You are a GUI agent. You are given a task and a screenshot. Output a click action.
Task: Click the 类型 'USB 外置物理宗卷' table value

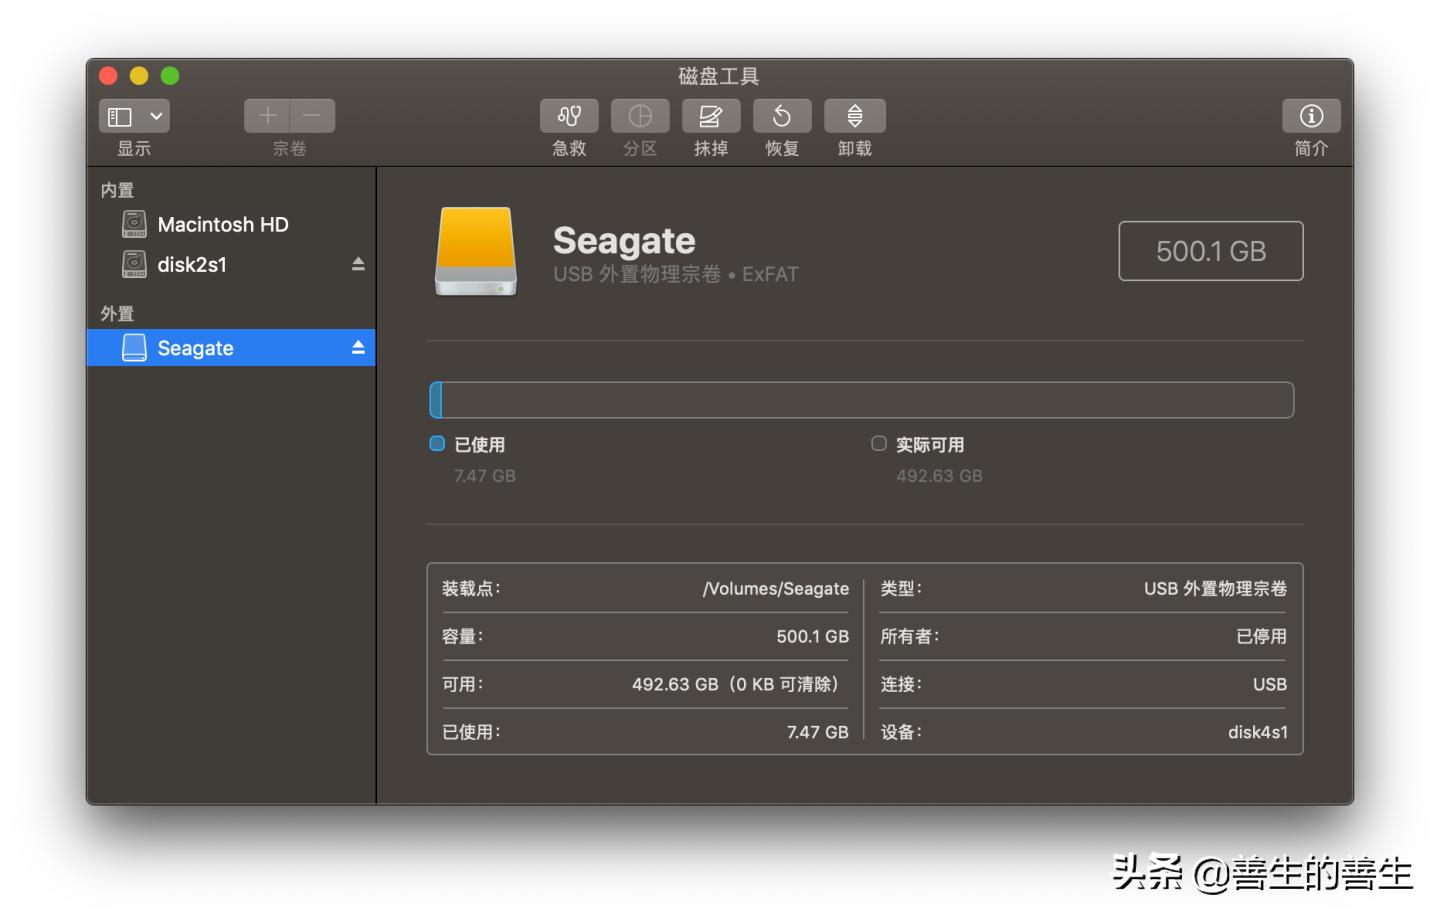coord(1215,589)
